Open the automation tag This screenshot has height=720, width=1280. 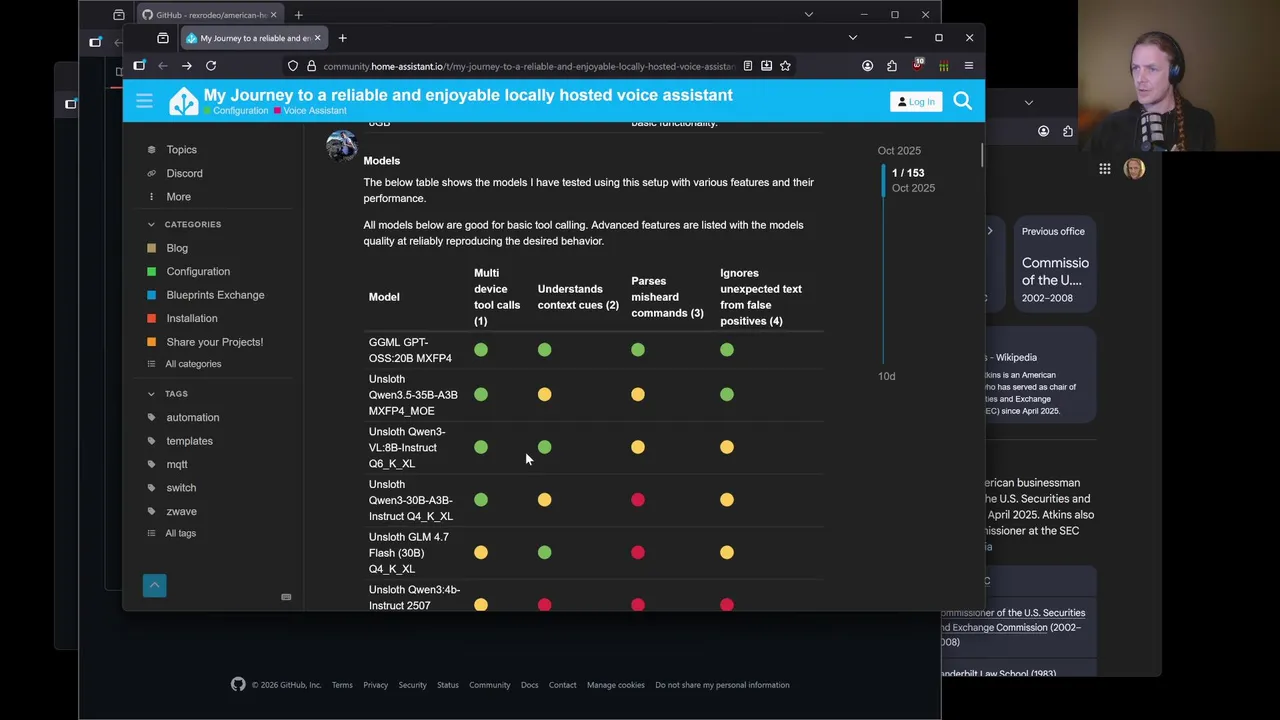(192, 417)
